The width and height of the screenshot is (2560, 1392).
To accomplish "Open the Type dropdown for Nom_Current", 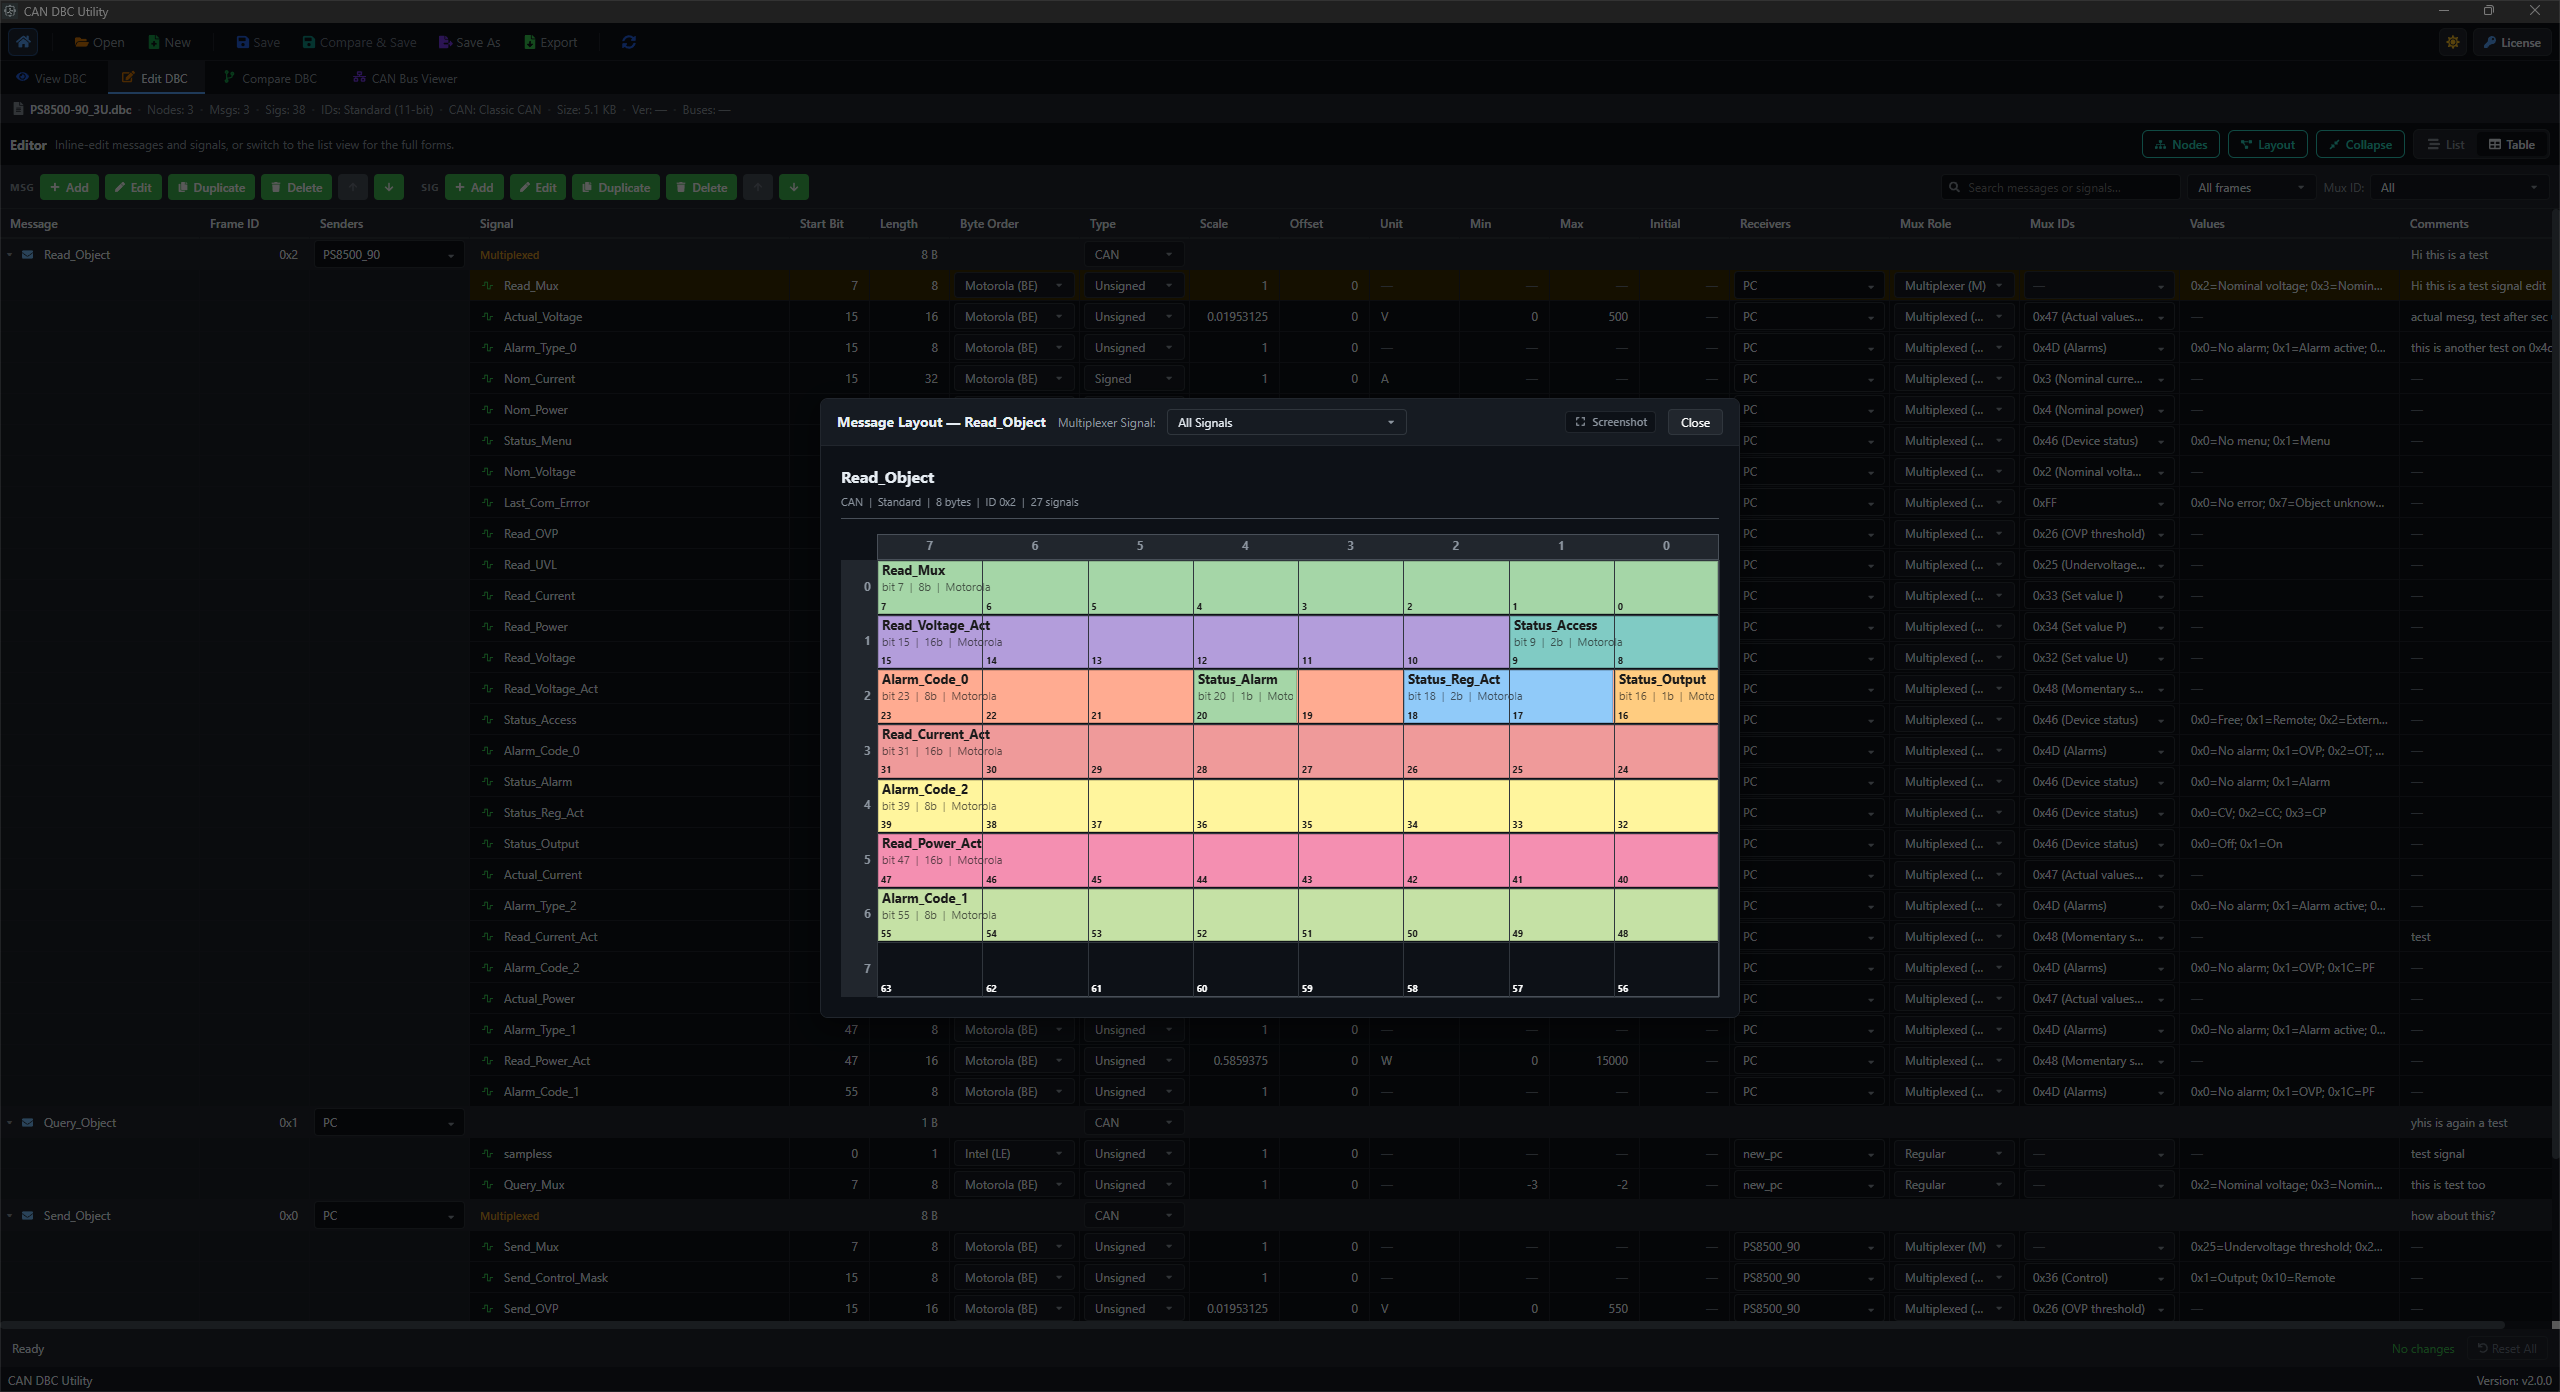I will [x=1134, y=379].
